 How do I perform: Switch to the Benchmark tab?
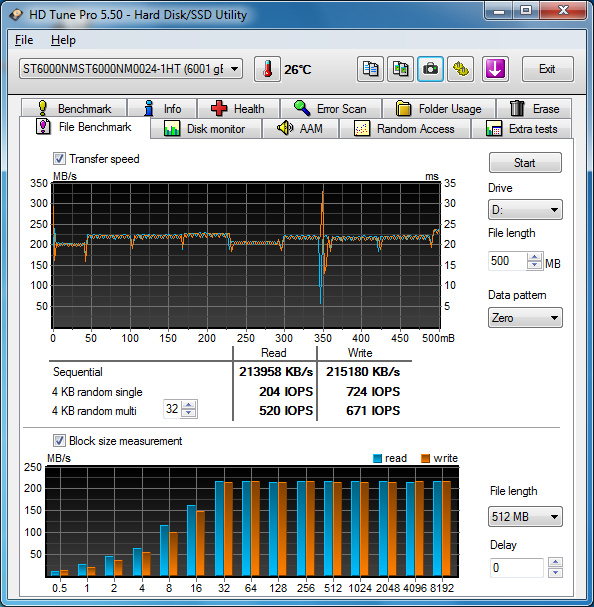(74, 108)
